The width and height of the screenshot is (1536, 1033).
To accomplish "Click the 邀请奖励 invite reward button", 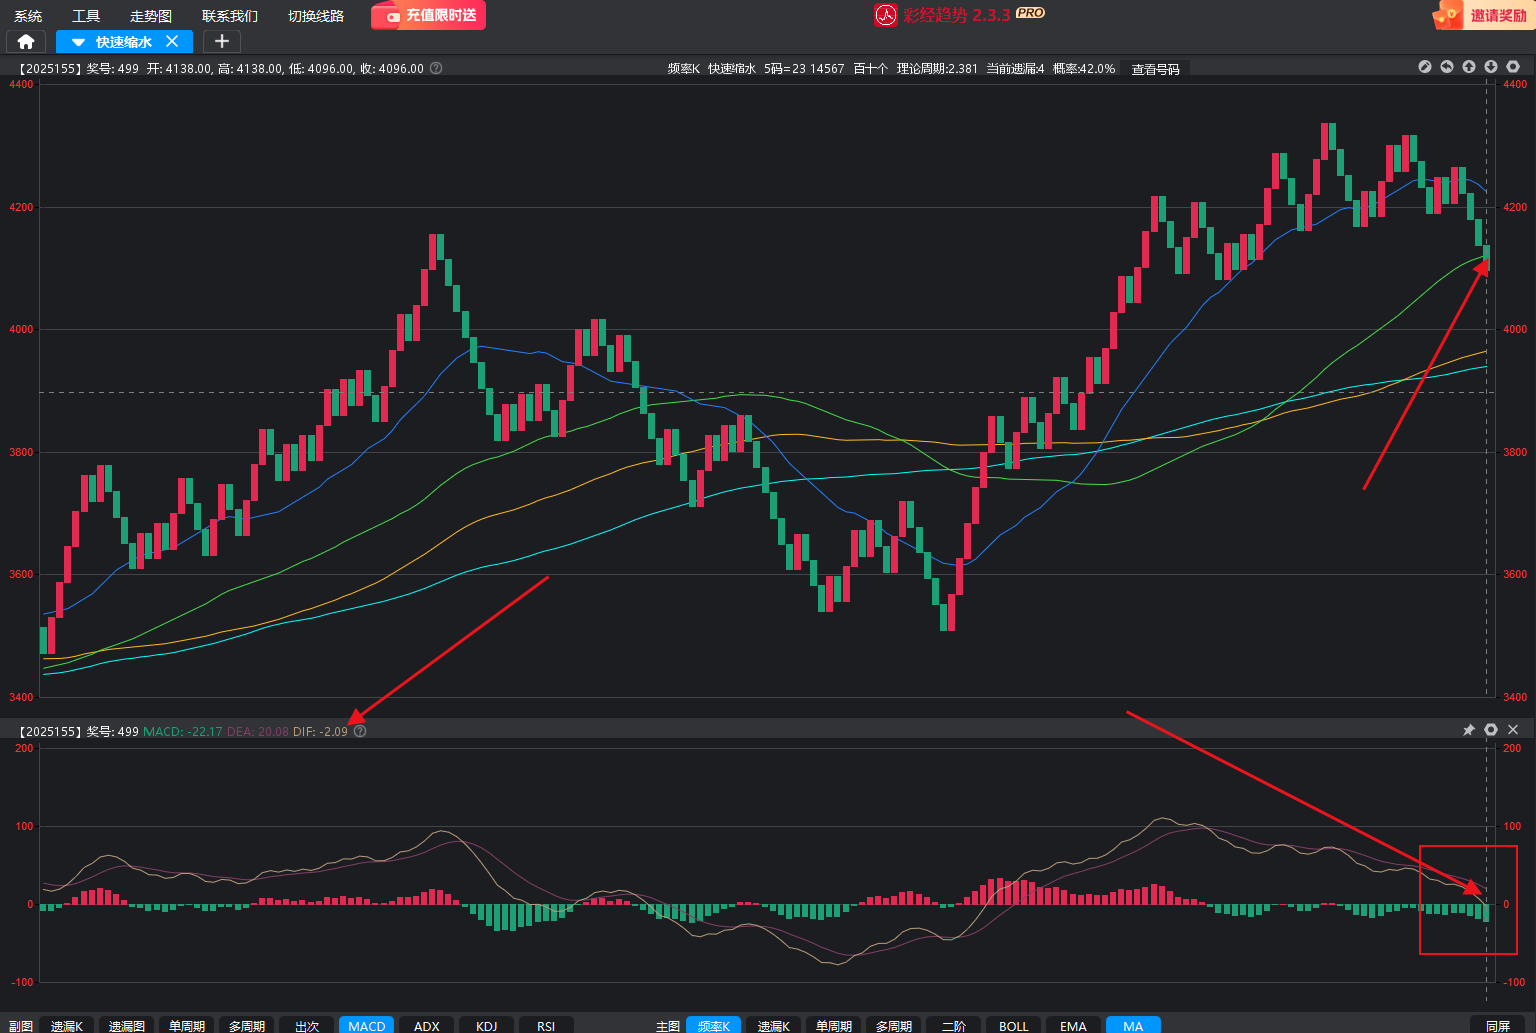I will click(x=1484, y=15).
